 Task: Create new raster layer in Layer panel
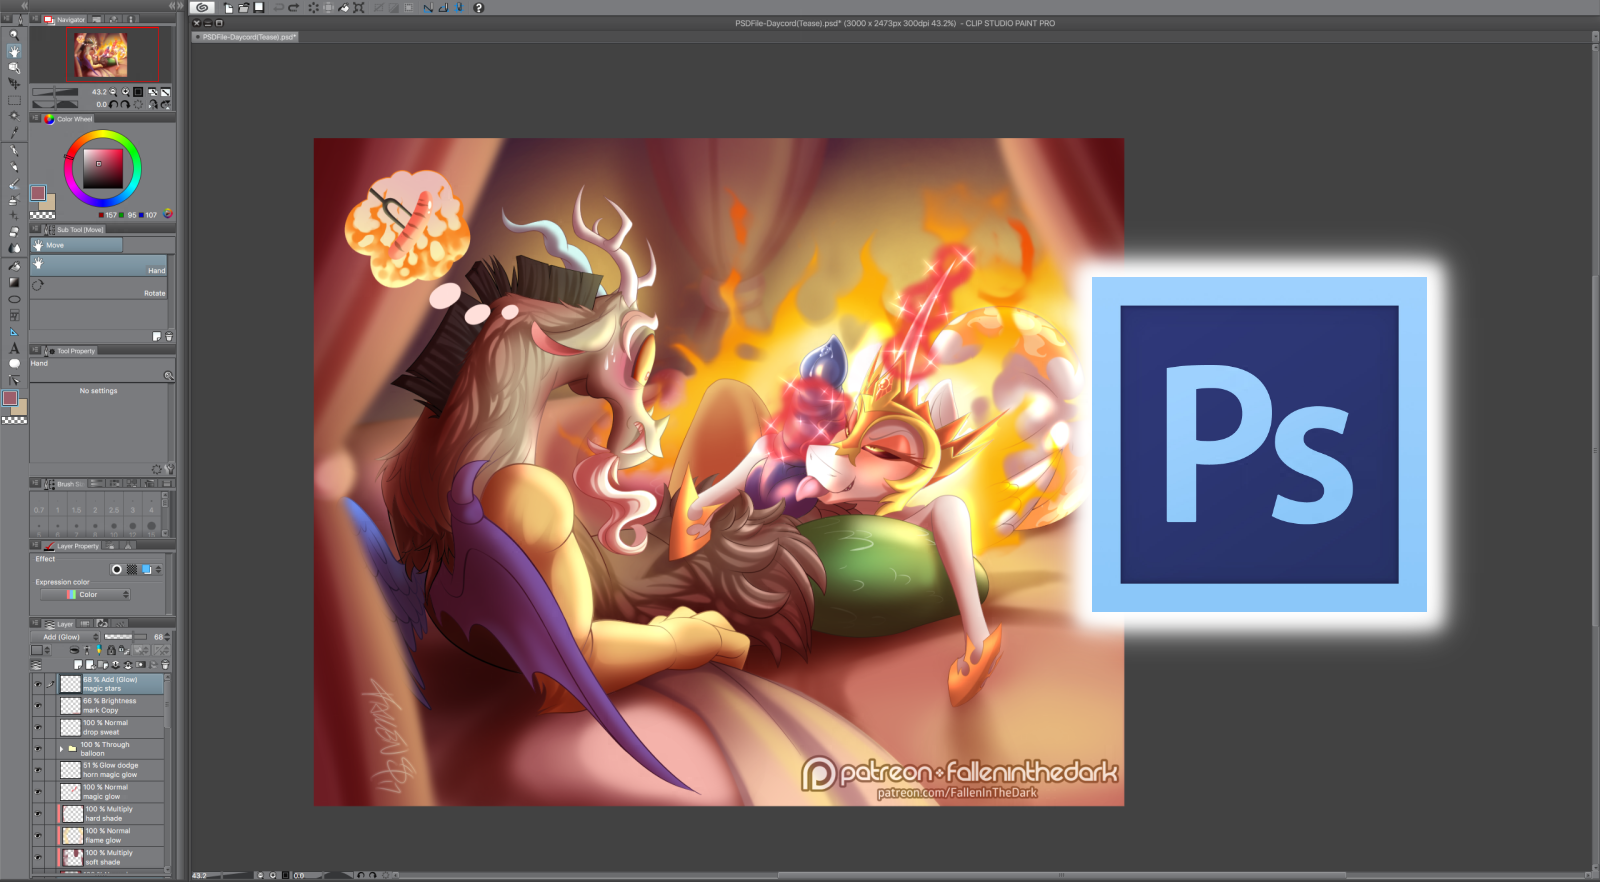coord(78,664)
